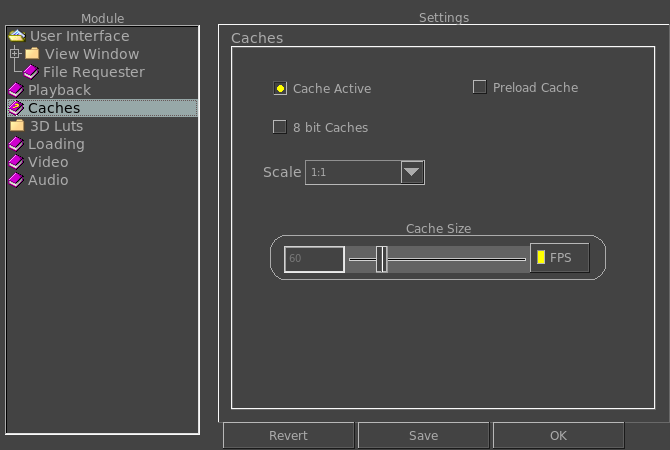Enable the Preload Cache checkbox
The width and height of the screenshot is (670, 450).
coord(479,87)
